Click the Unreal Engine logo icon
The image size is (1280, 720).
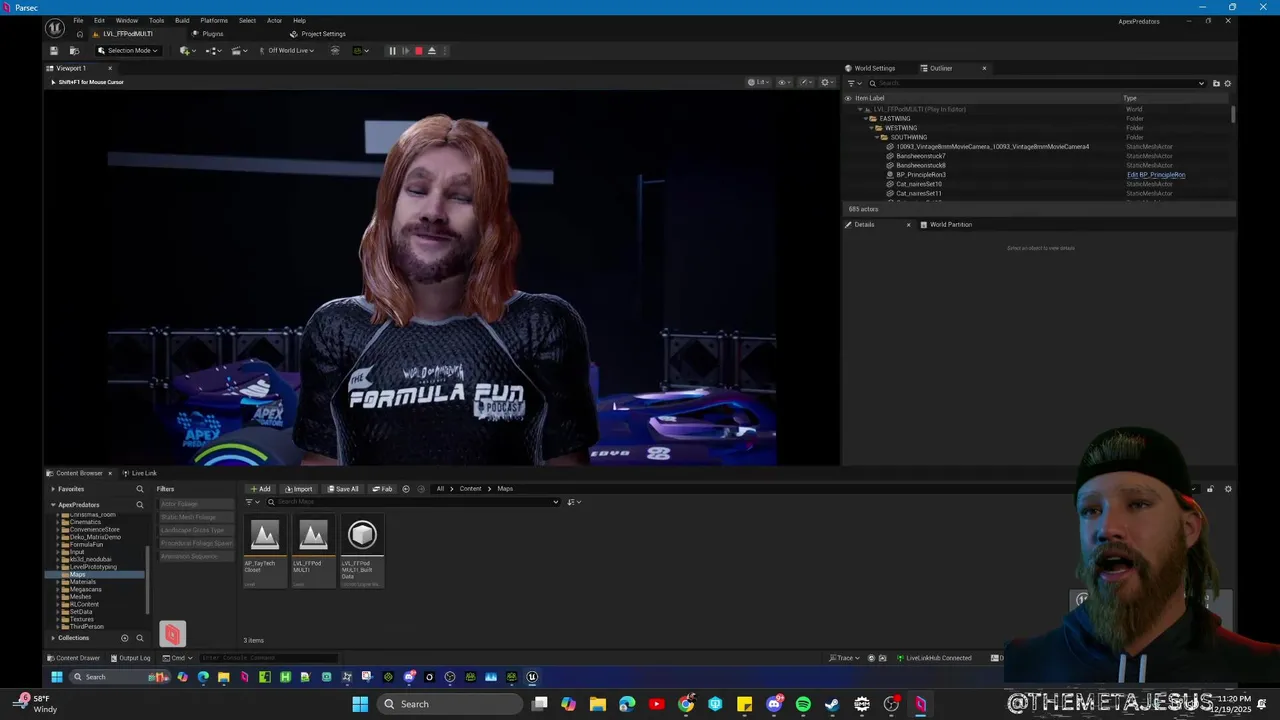(55, 29)
